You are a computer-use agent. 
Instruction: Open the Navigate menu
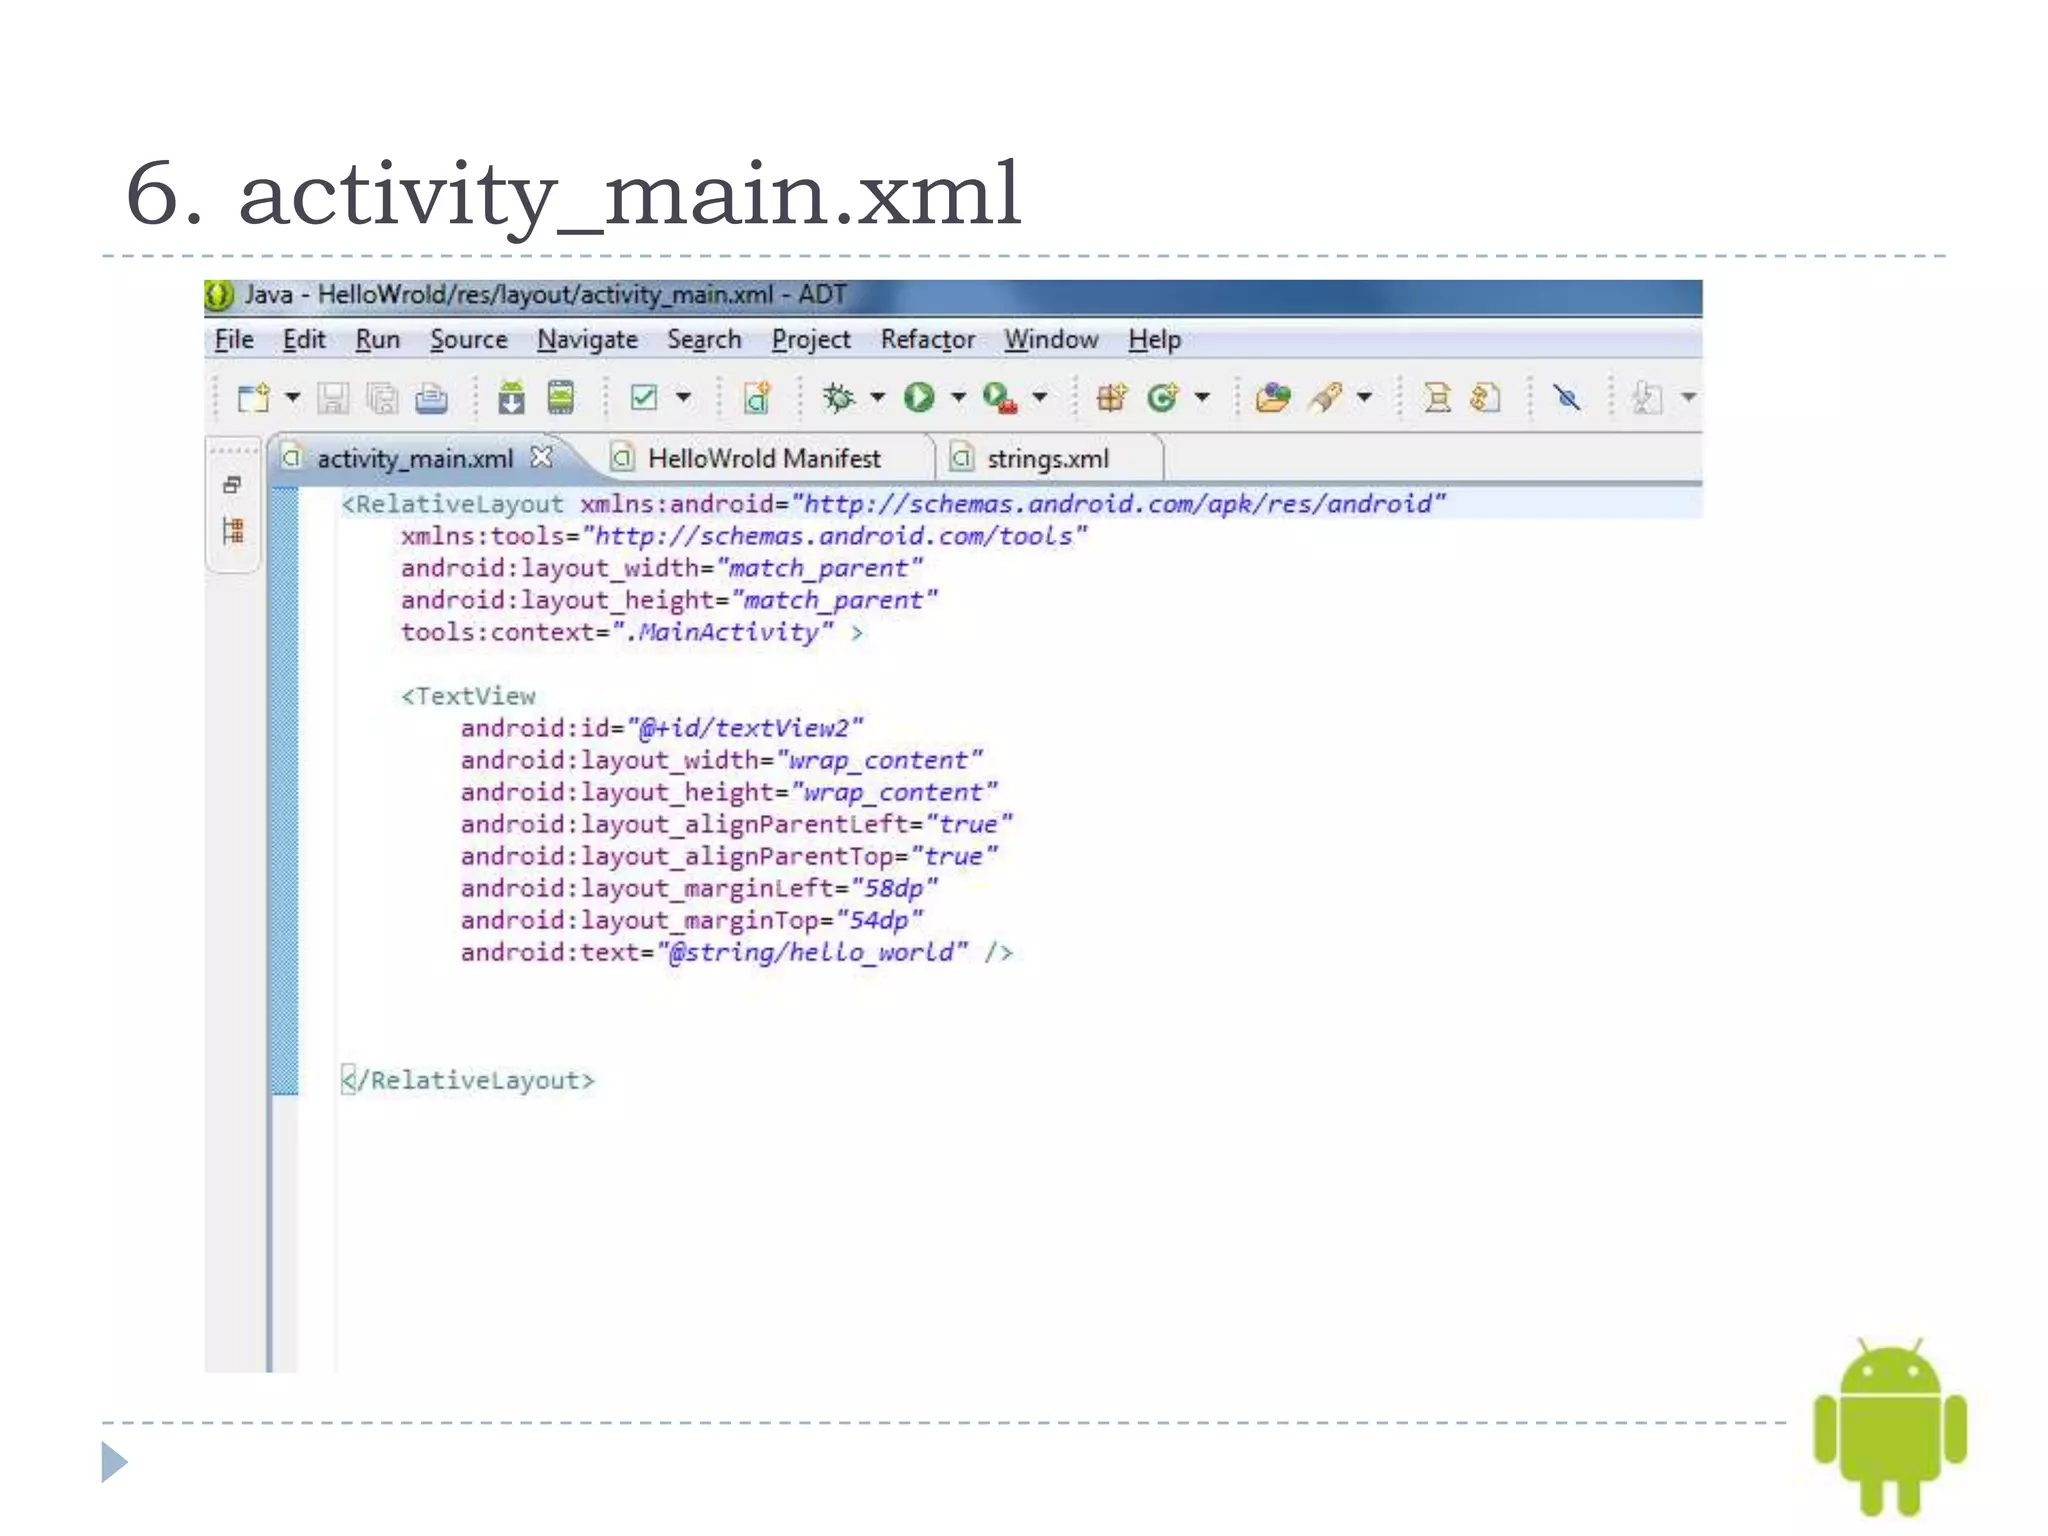pos(587,340)
